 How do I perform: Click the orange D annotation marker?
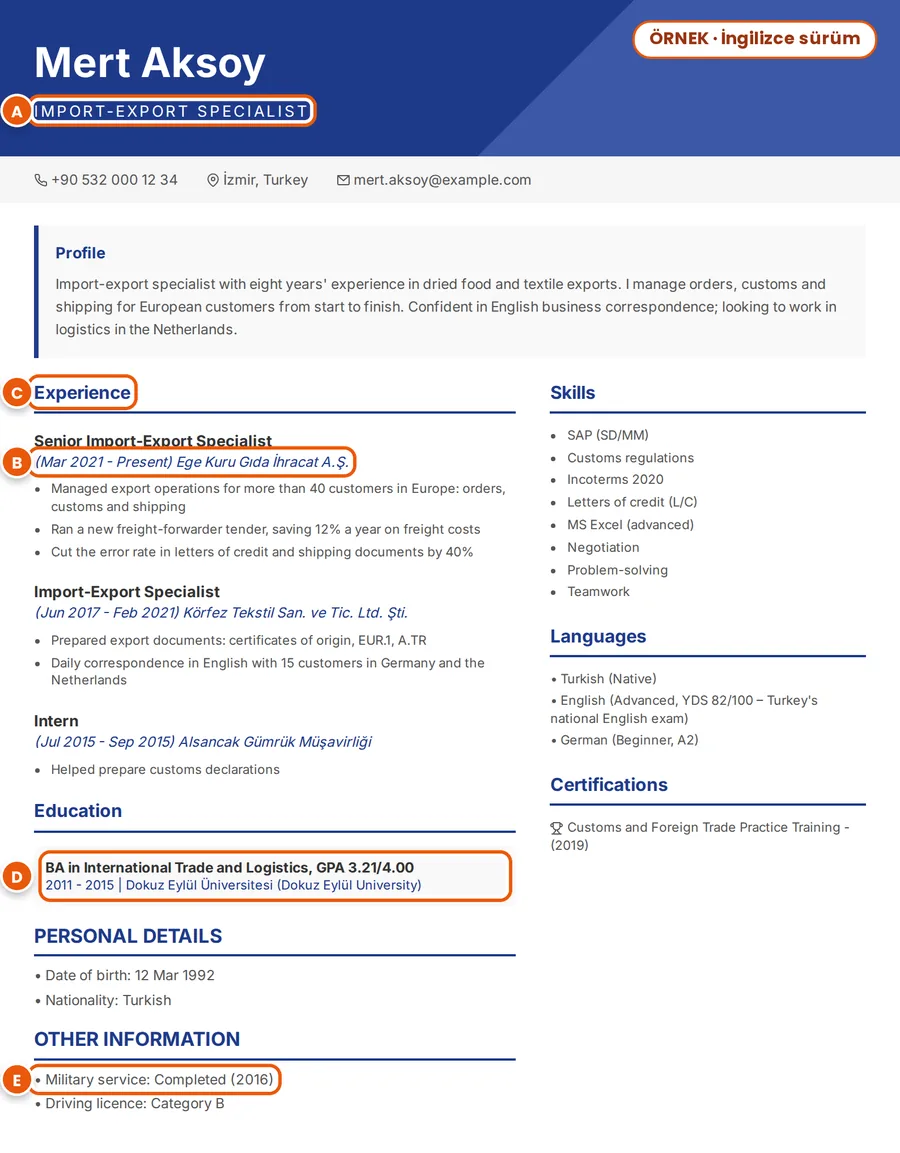16,876
